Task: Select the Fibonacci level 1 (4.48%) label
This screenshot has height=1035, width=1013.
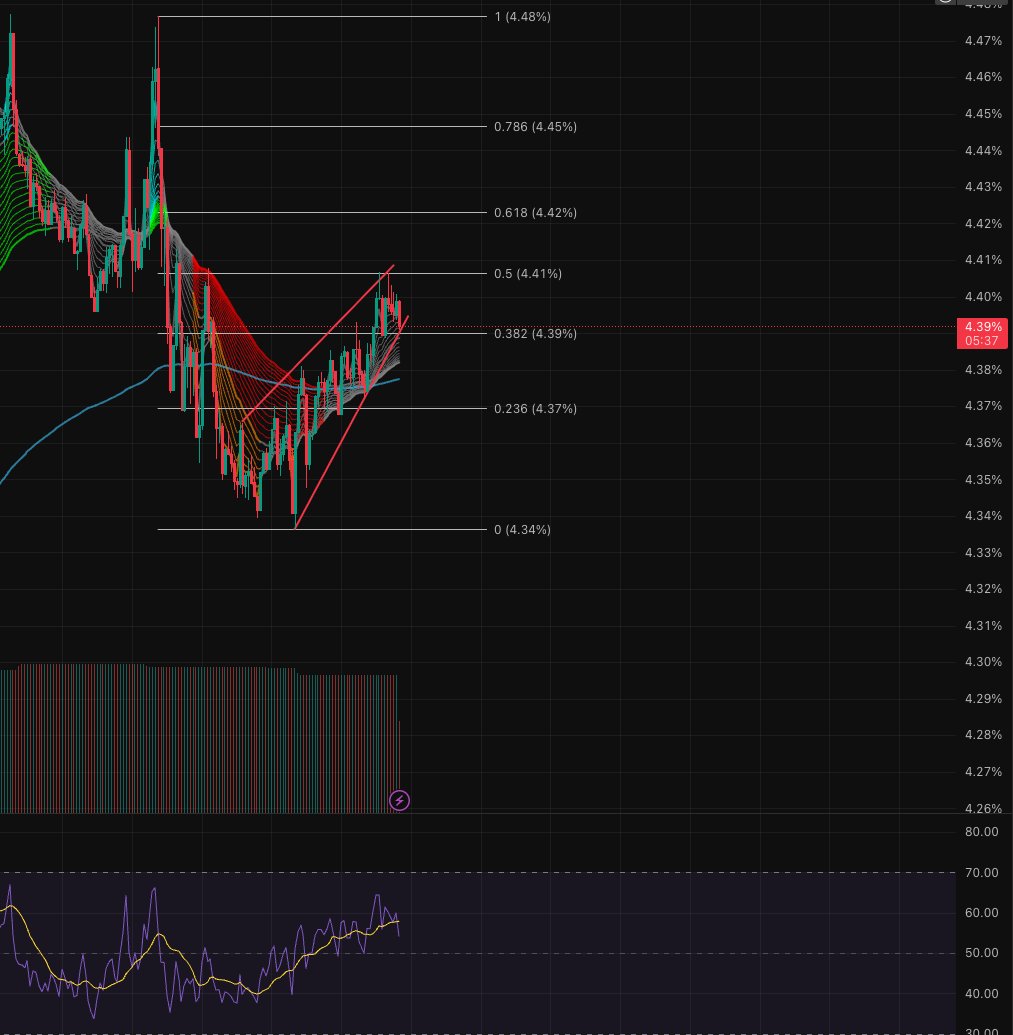Action: [x=523, y=17]
